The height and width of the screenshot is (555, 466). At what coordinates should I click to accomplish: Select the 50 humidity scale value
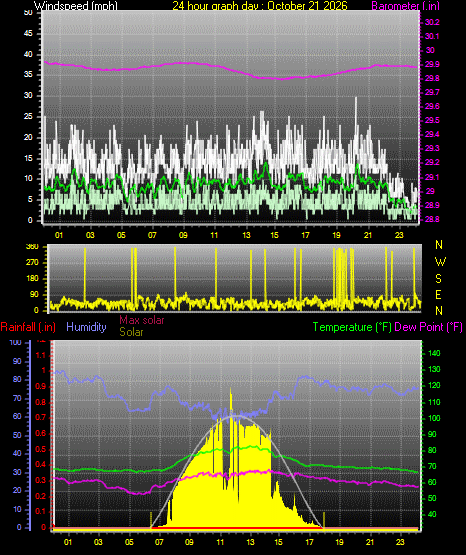[x=17, y=435]
